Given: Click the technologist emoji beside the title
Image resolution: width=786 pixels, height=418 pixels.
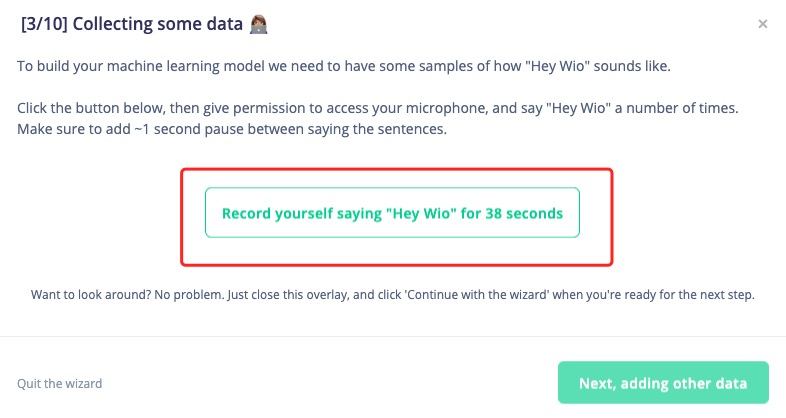Looking at the screenshot, I should (259, 24).
